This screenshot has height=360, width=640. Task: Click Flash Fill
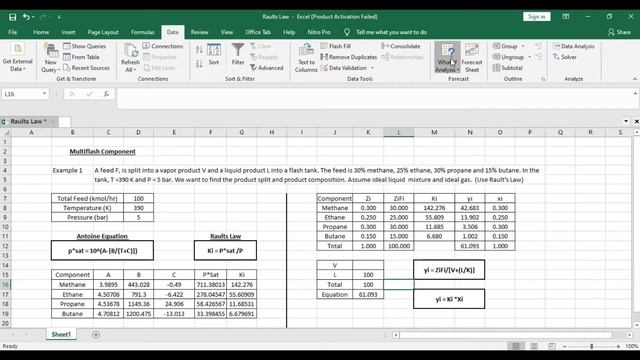point(336,46)
